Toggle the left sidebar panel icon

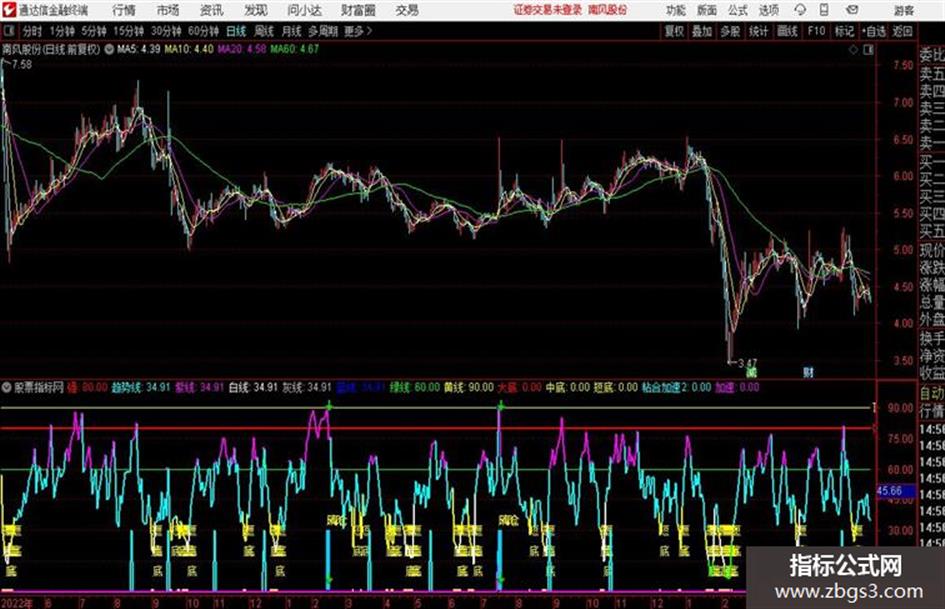(8, 31)
